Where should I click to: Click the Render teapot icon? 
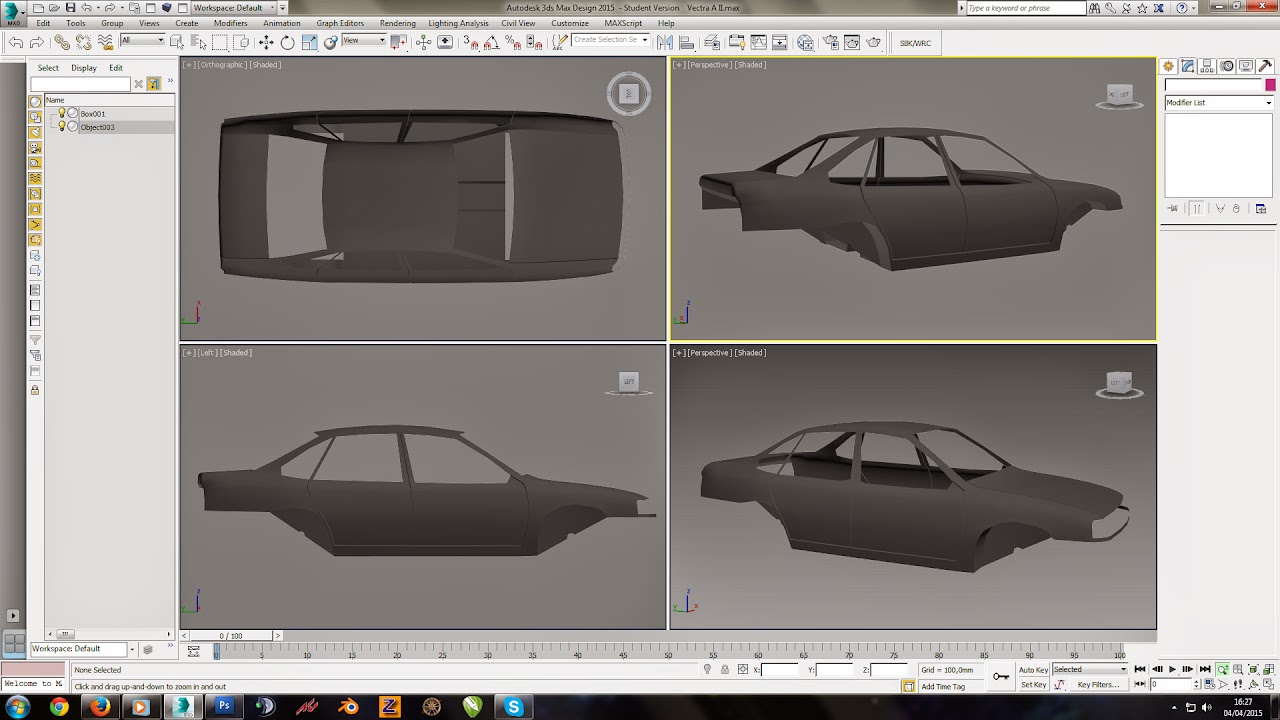tap(874, 42)
